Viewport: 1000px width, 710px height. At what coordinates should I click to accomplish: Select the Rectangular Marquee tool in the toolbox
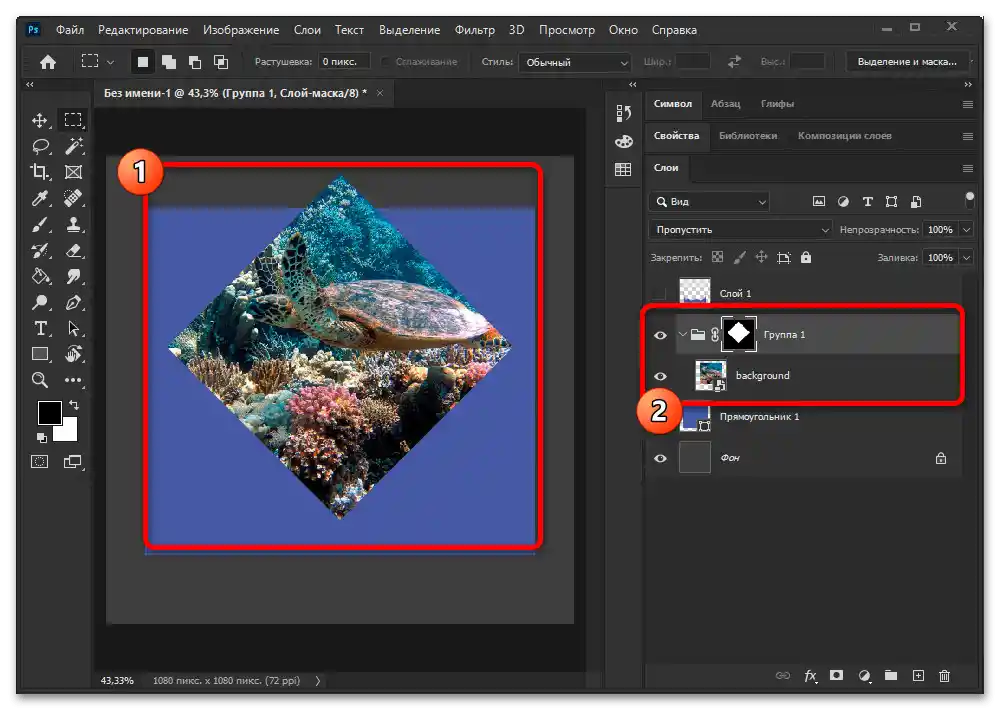coord(73,120)
